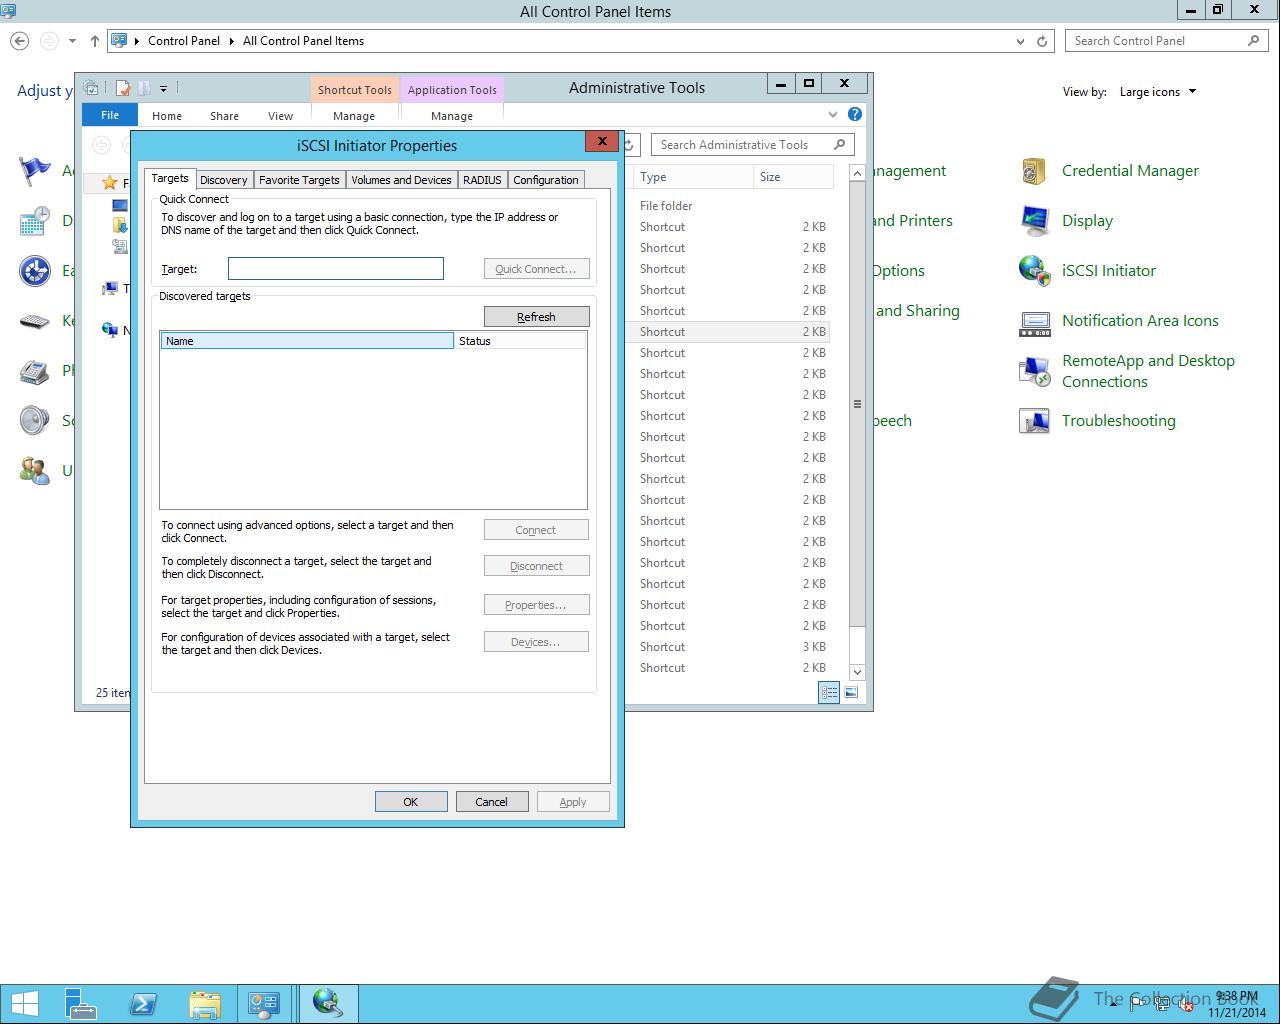Screen dimensions: 1280x1024
Task: Open Credential Manager in Control Panel
Action: (1130, 171)
